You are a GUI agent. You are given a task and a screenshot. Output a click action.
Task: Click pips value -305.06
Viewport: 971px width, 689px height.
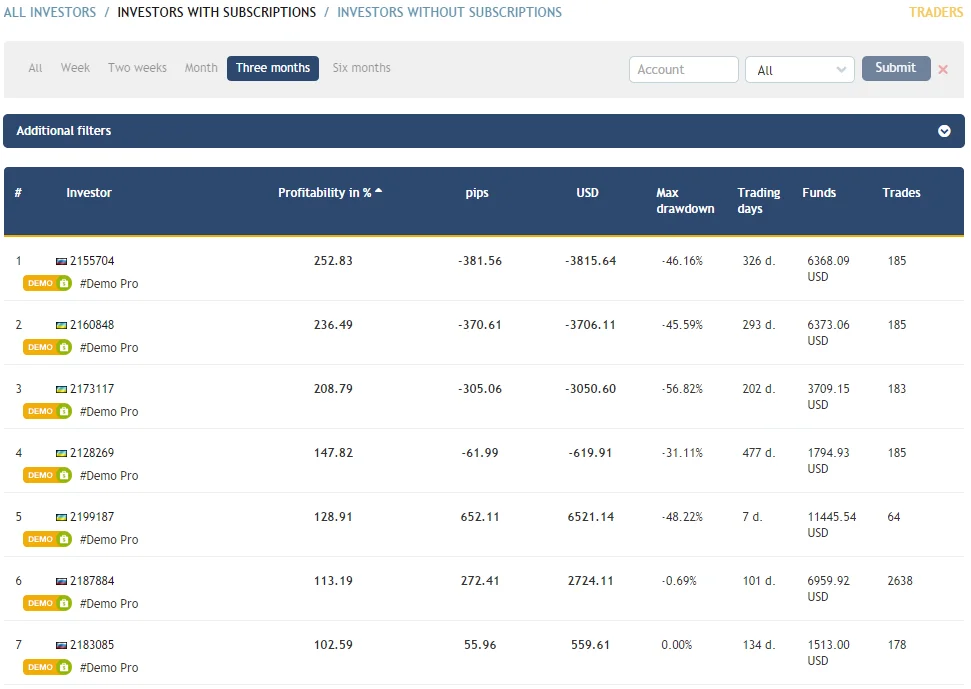[x=480, y=389]
